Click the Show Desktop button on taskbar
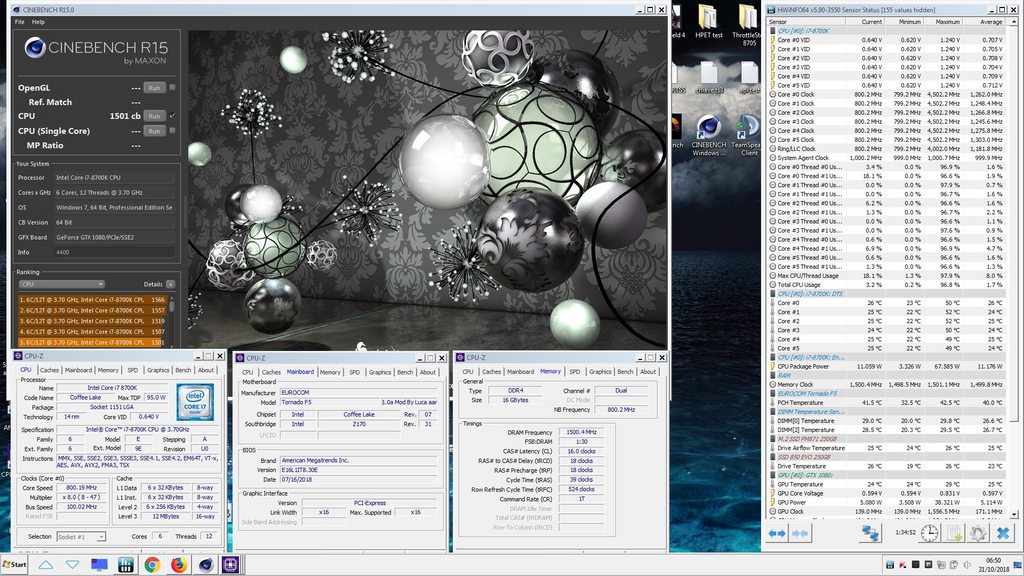The width and height of the screenshot is (1024, 576). pyautogui.click(x=1019, y=565)
